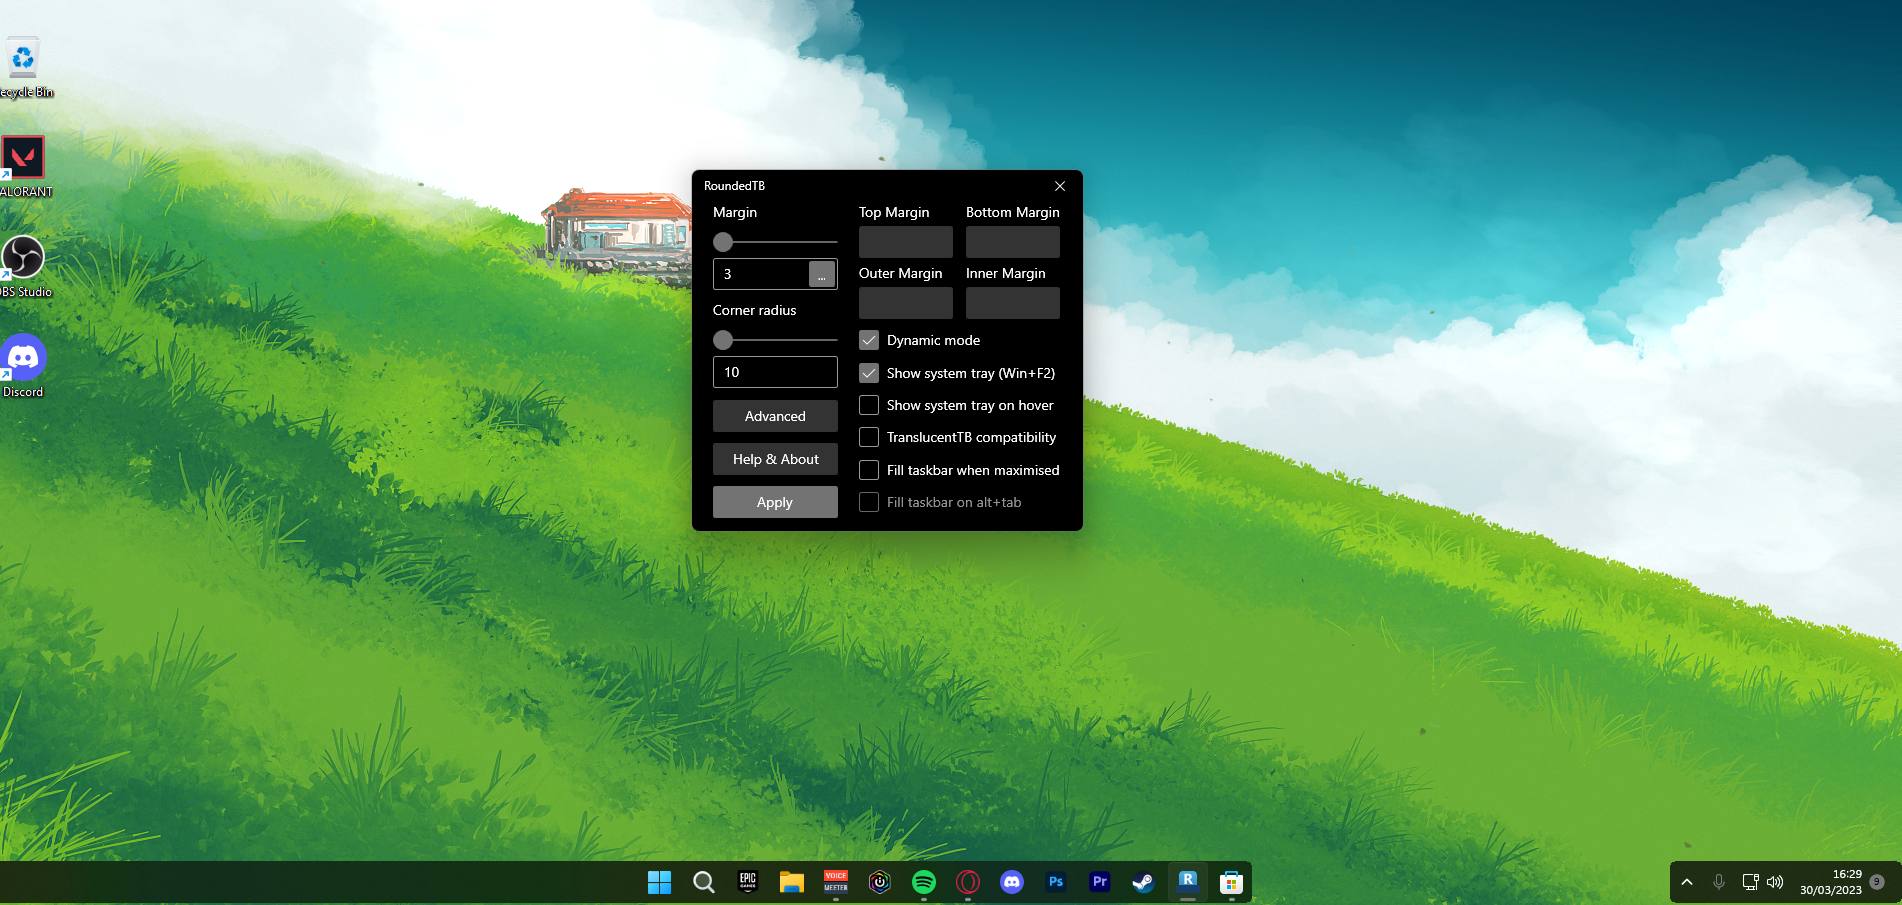Click the Top Margin field
Viewport: 1902px width, 905px height.
pyautogui.click(x=906, y=242)
